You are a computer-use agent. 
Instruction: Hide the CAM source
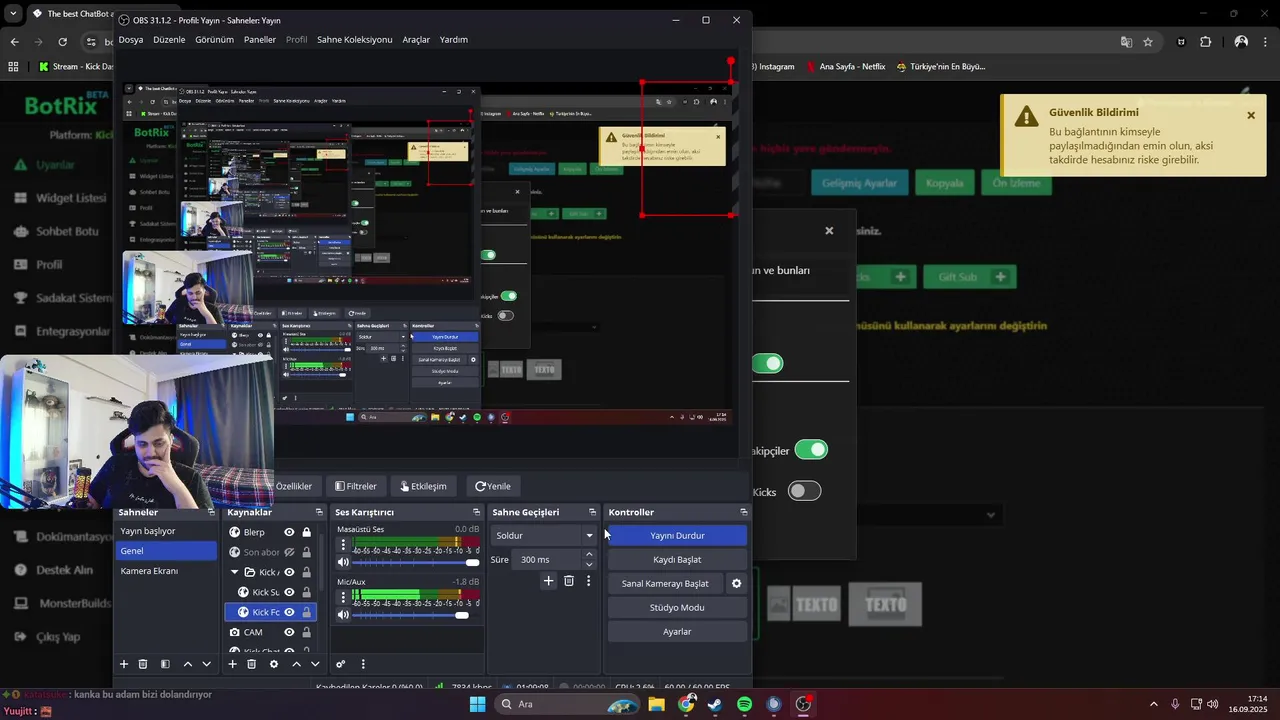tap(289, 632)
